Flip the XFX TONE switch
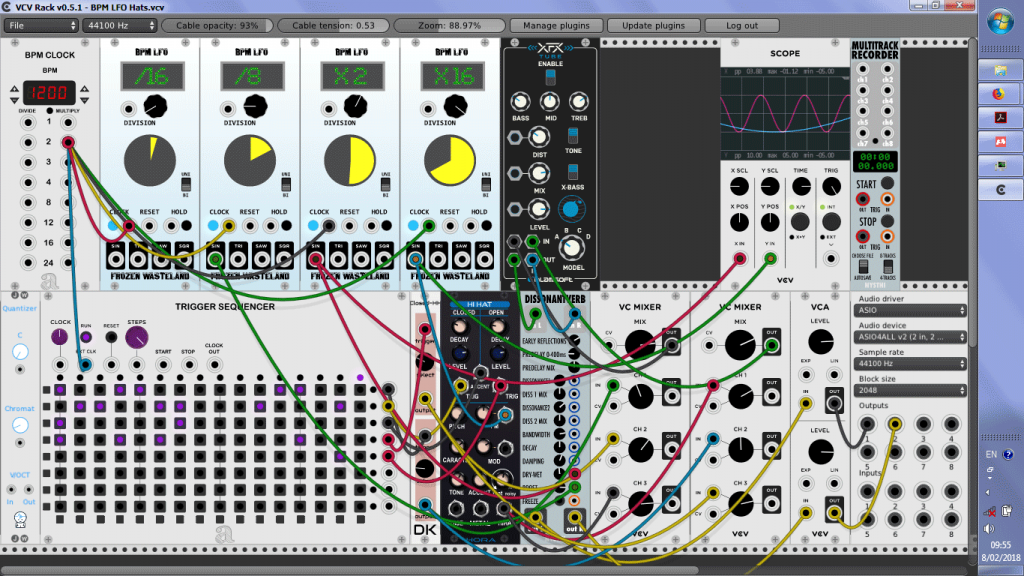 point(573,135)
